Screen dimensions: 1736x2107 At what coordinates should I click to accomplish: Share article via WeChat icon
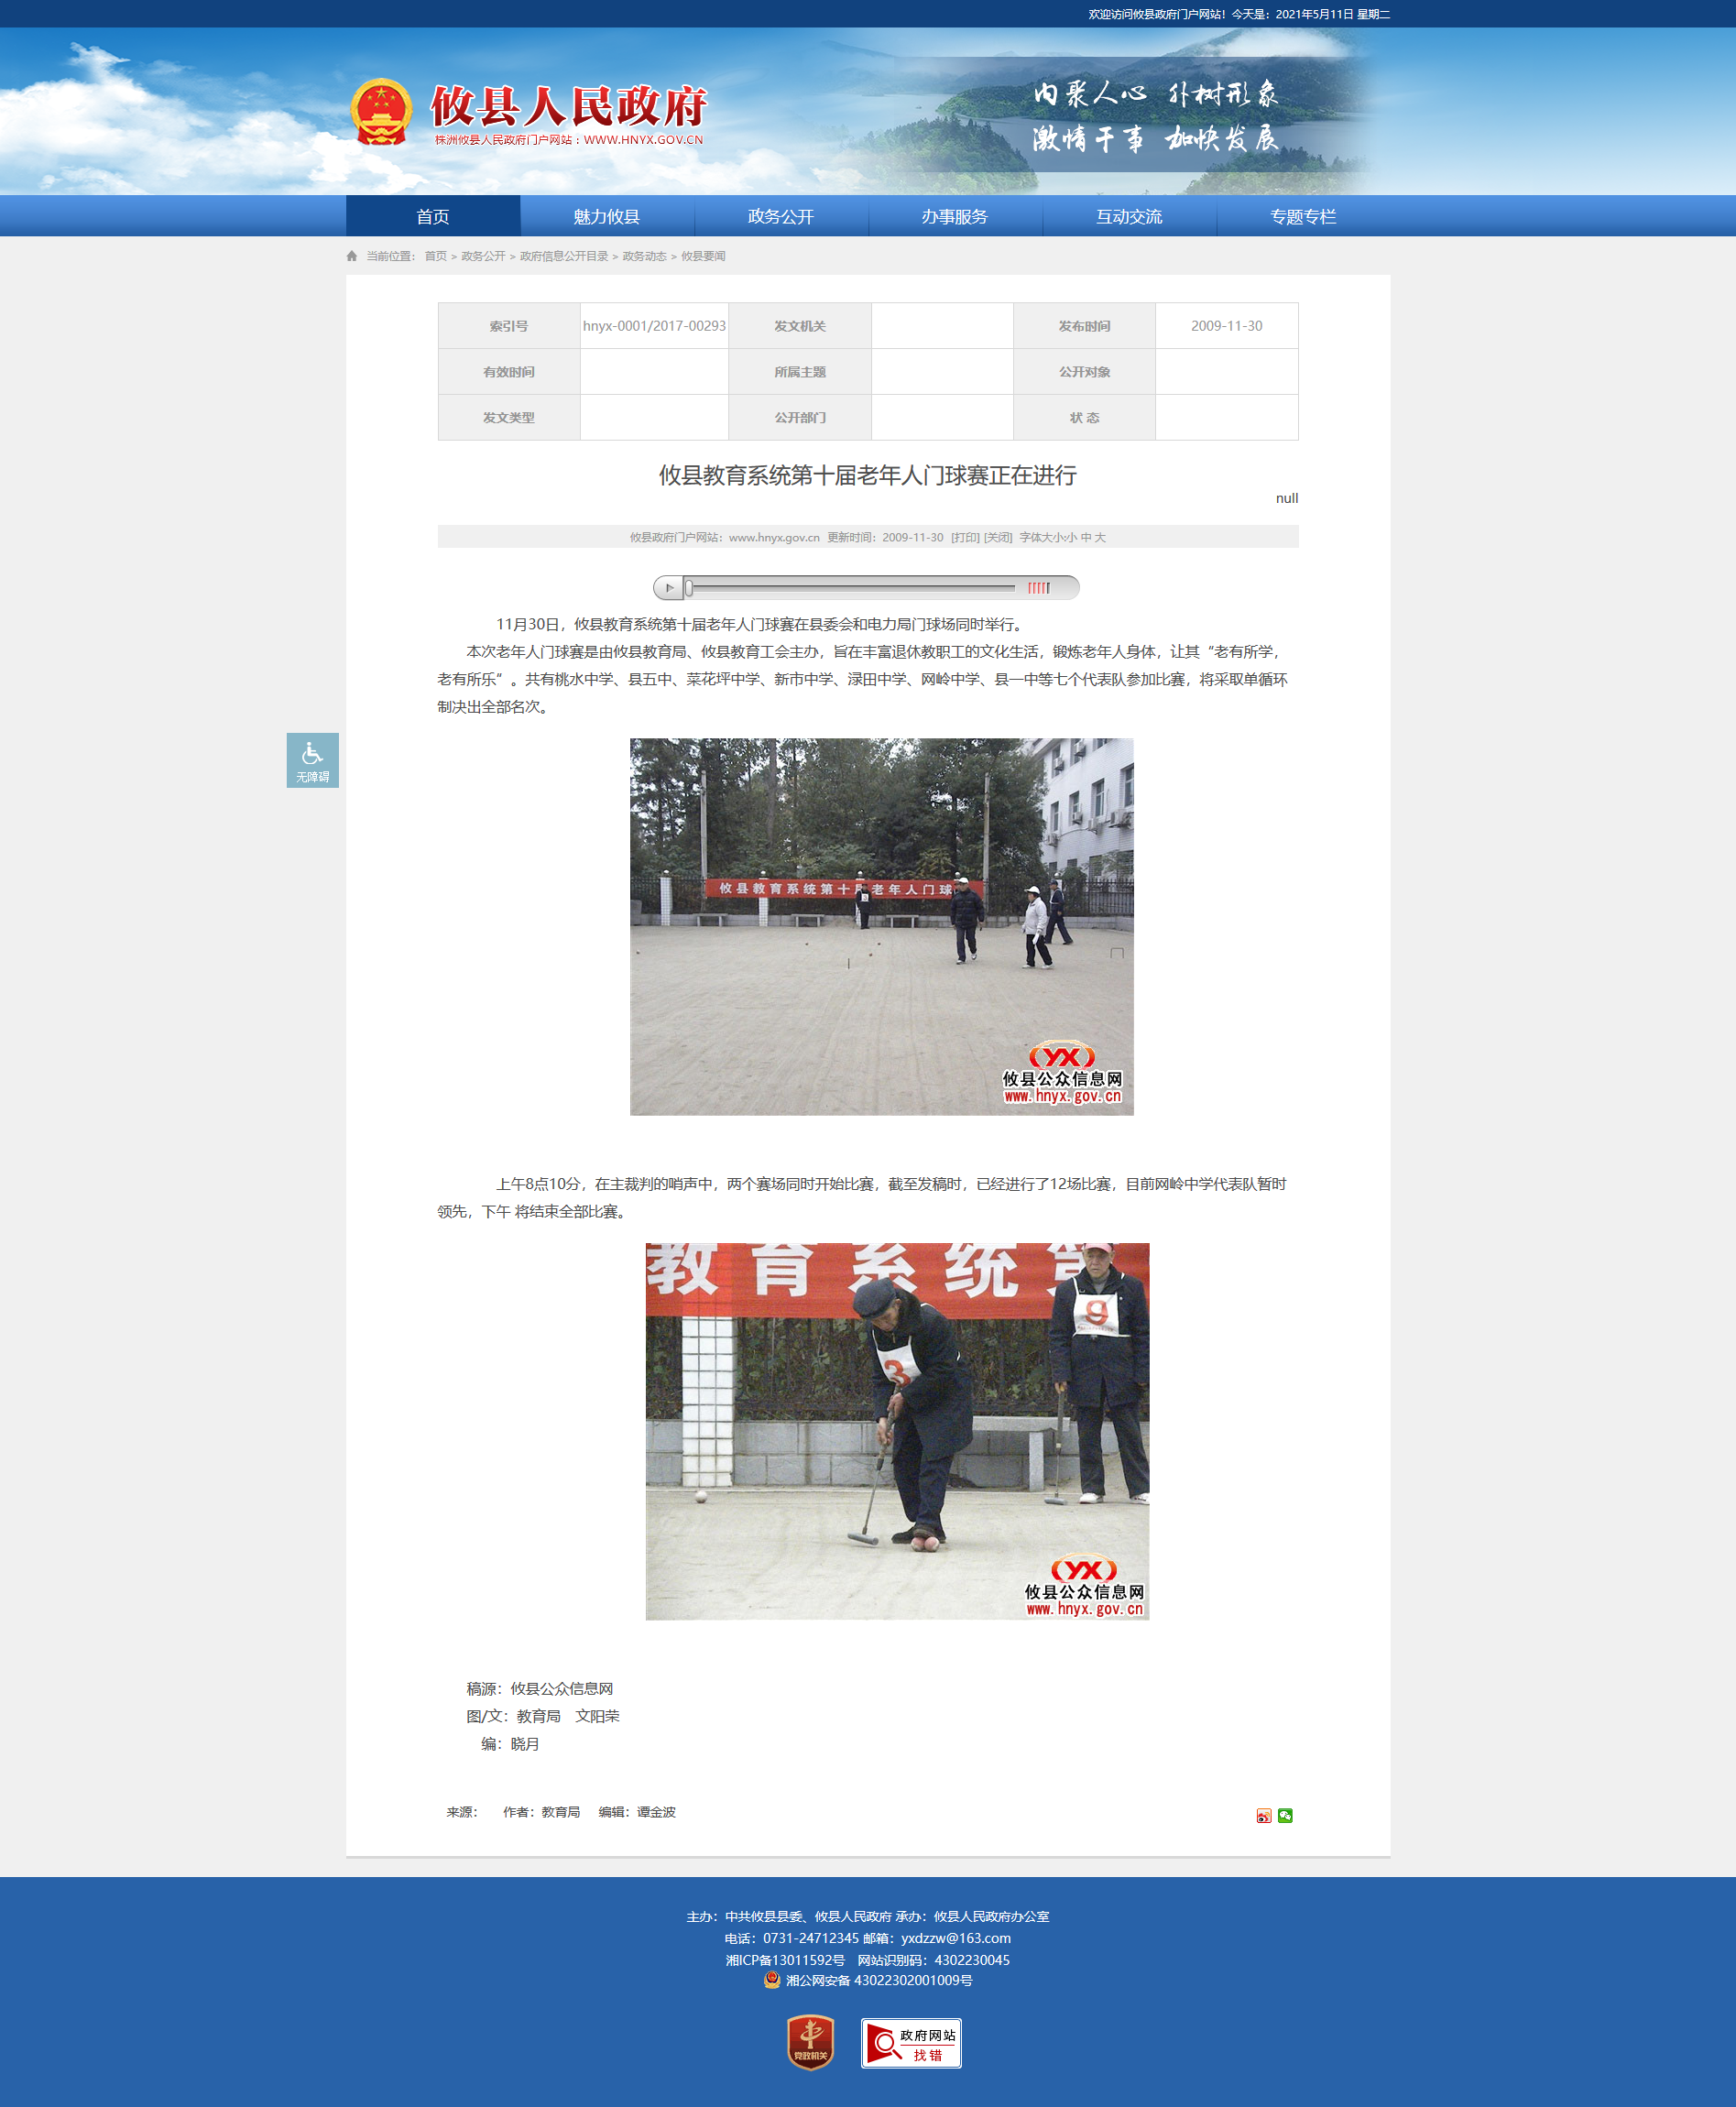[1285, 1816]
